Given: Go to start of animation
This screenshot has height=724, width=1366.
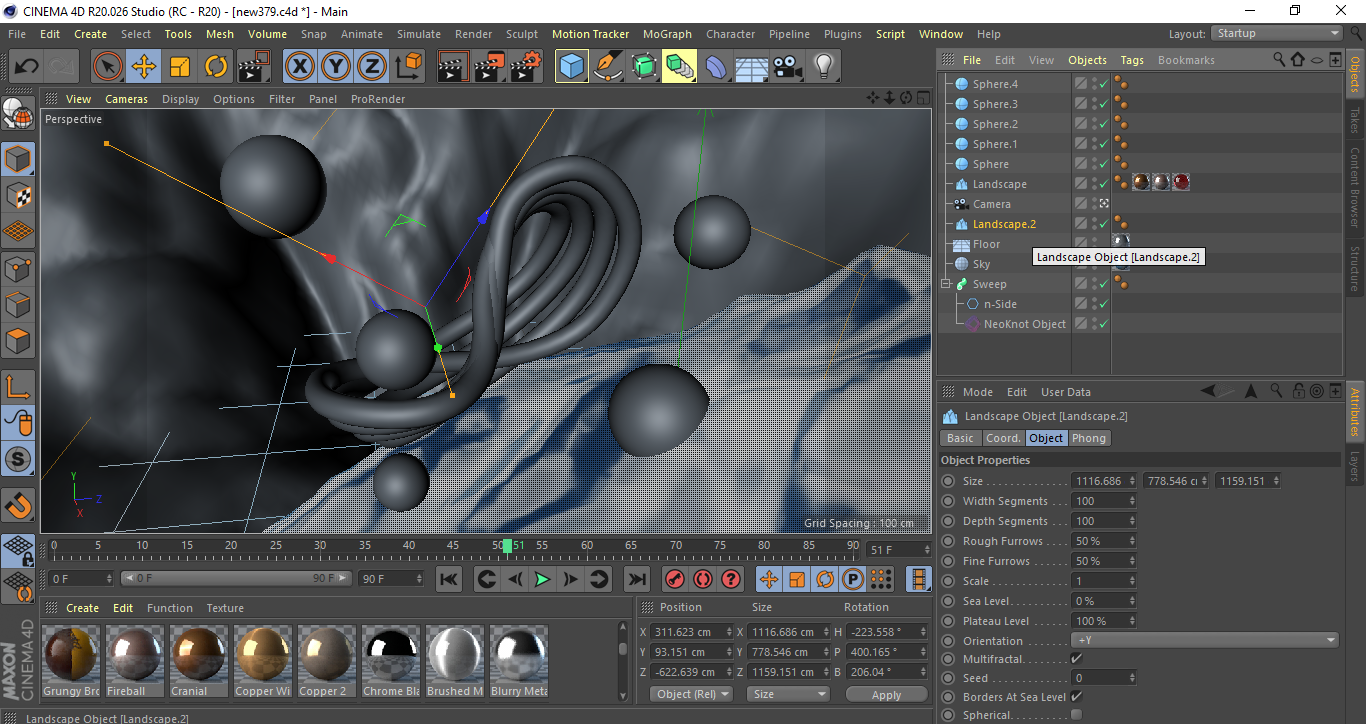Looking at the screenshot, I should click(x=449, y=579).
